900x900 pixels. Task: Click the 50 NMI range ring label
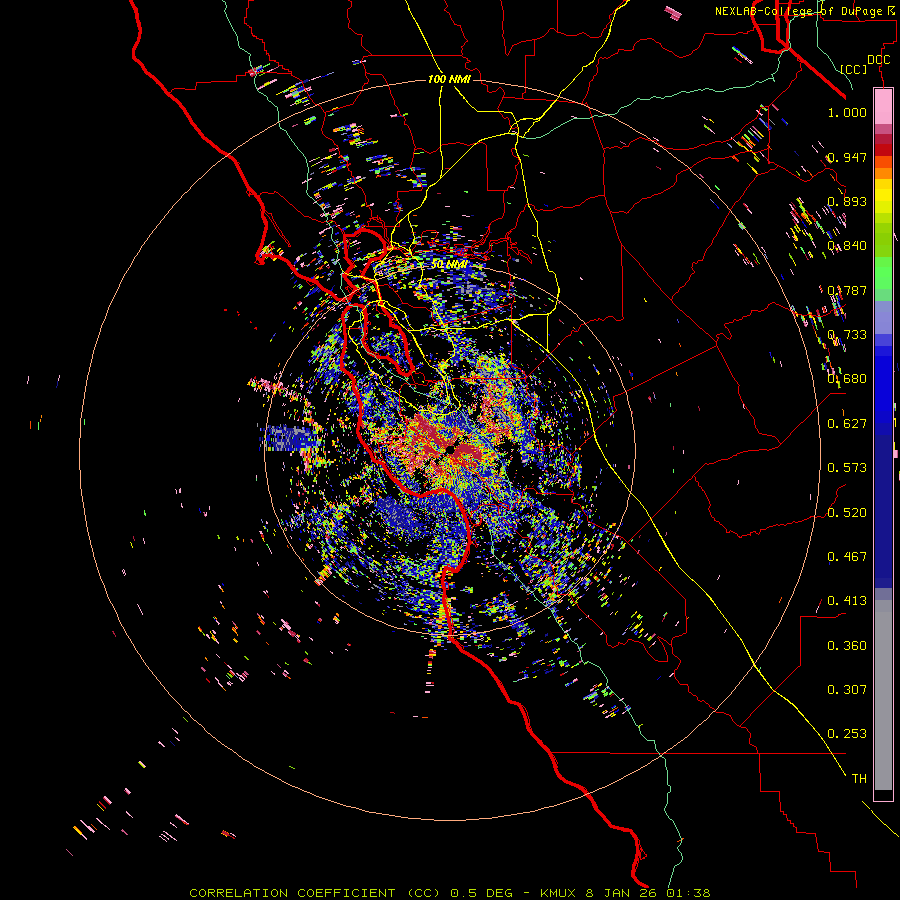coord(449,265)
